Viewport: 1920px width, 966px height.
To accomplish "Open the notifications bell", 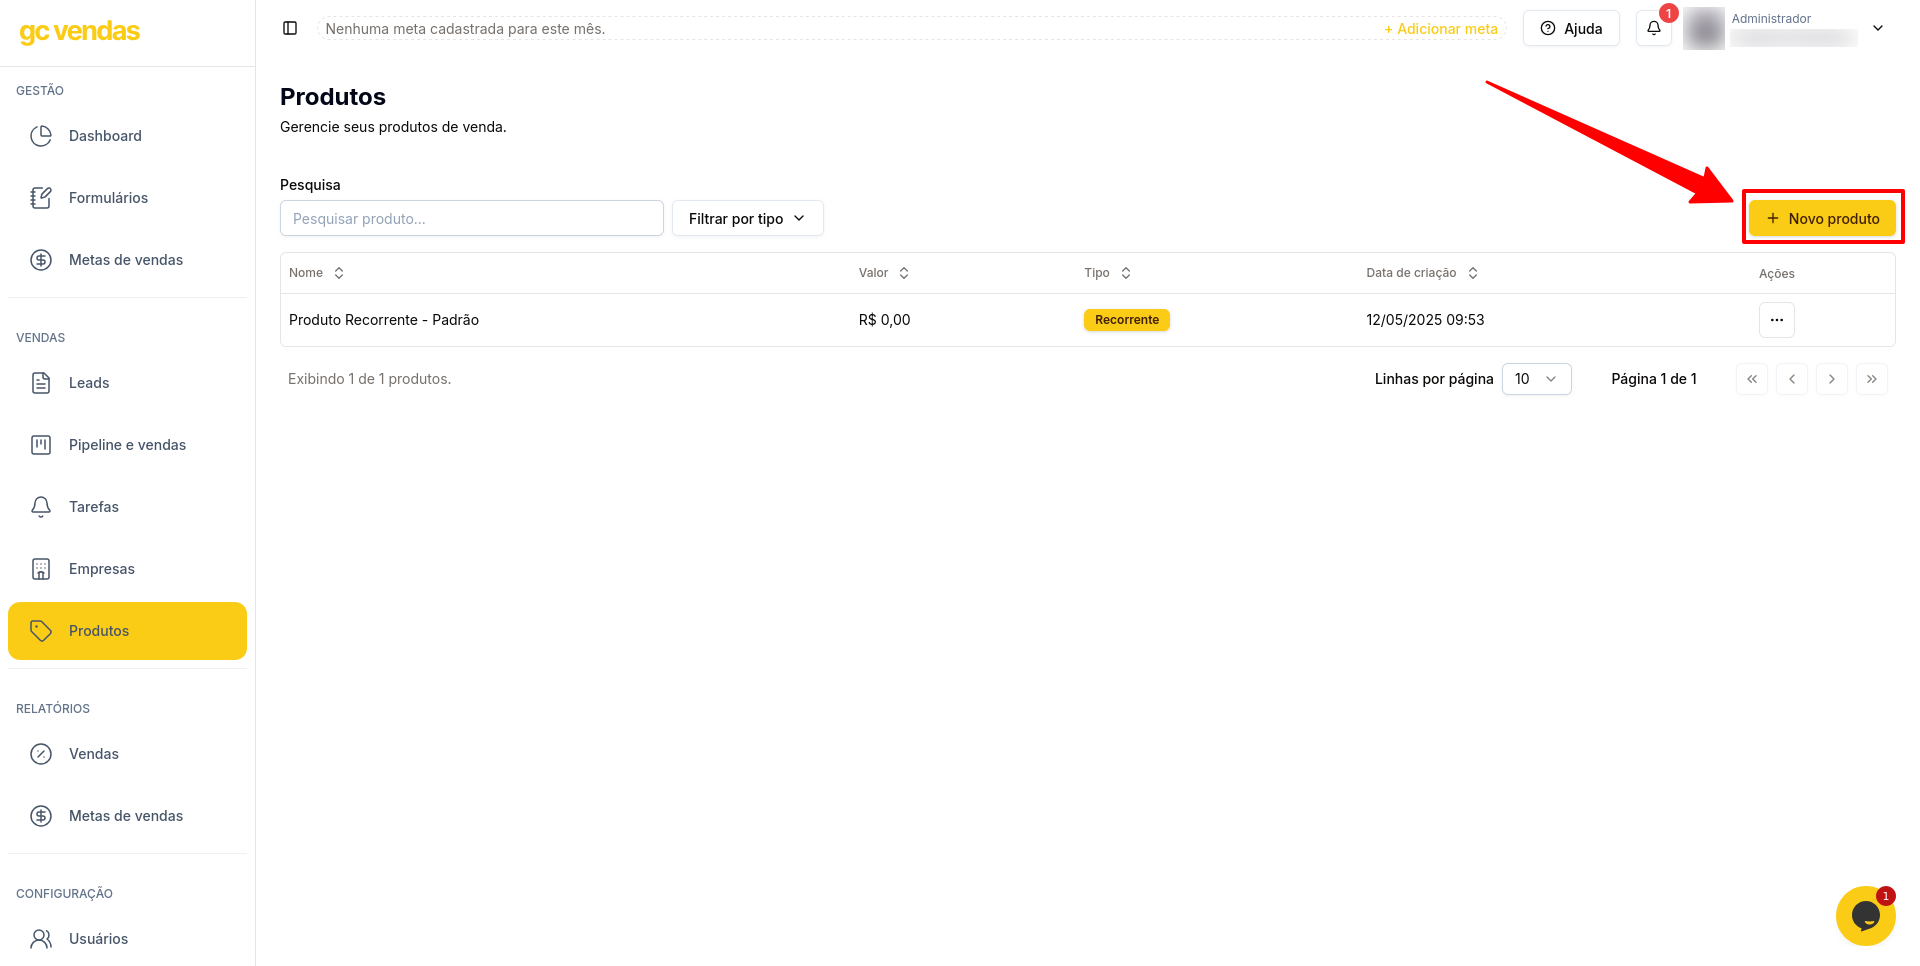I will 1653,28.
